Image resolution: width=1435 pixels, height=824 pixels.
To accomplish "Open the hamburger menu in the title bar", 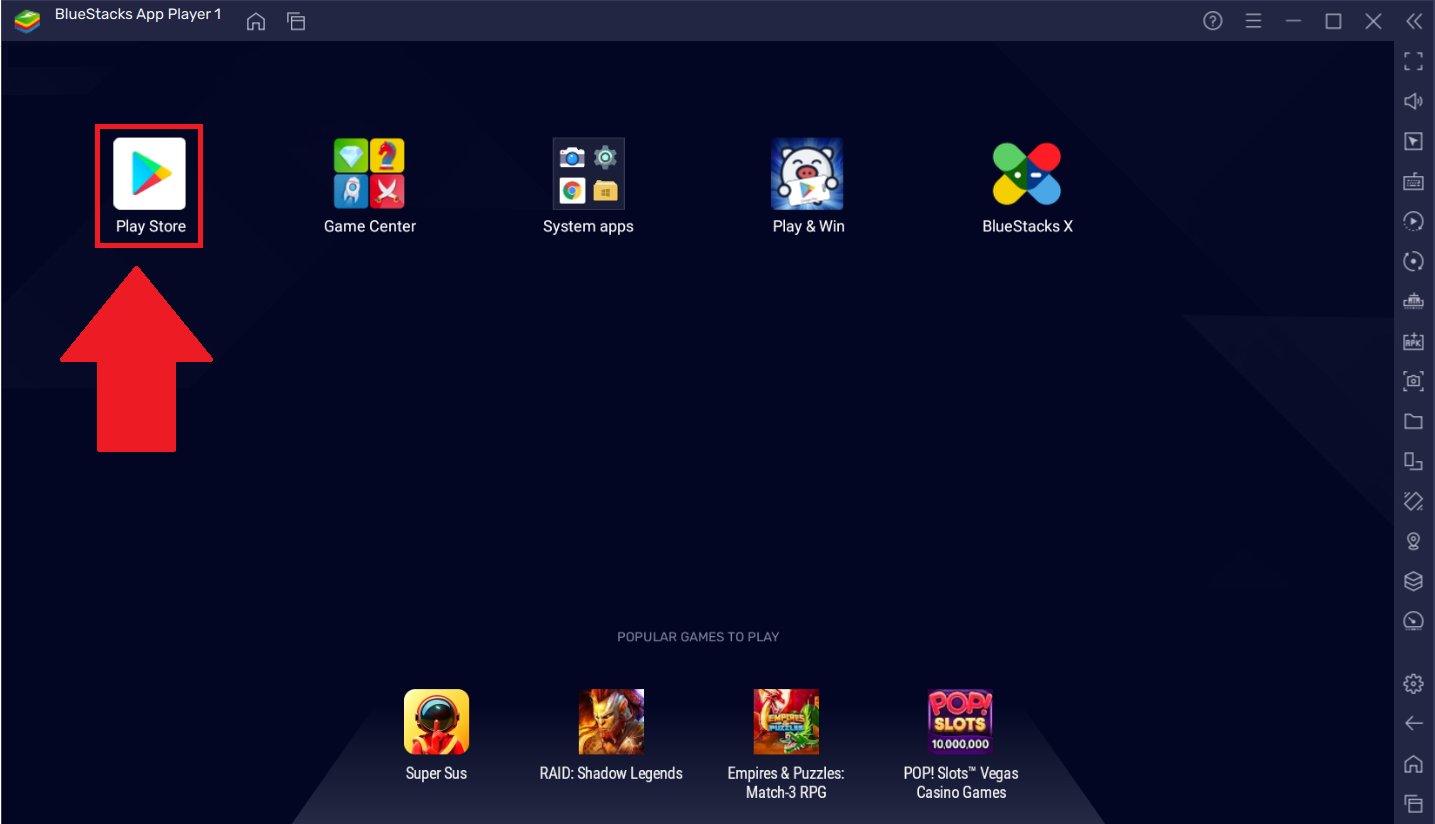I will coord(1253,21).
